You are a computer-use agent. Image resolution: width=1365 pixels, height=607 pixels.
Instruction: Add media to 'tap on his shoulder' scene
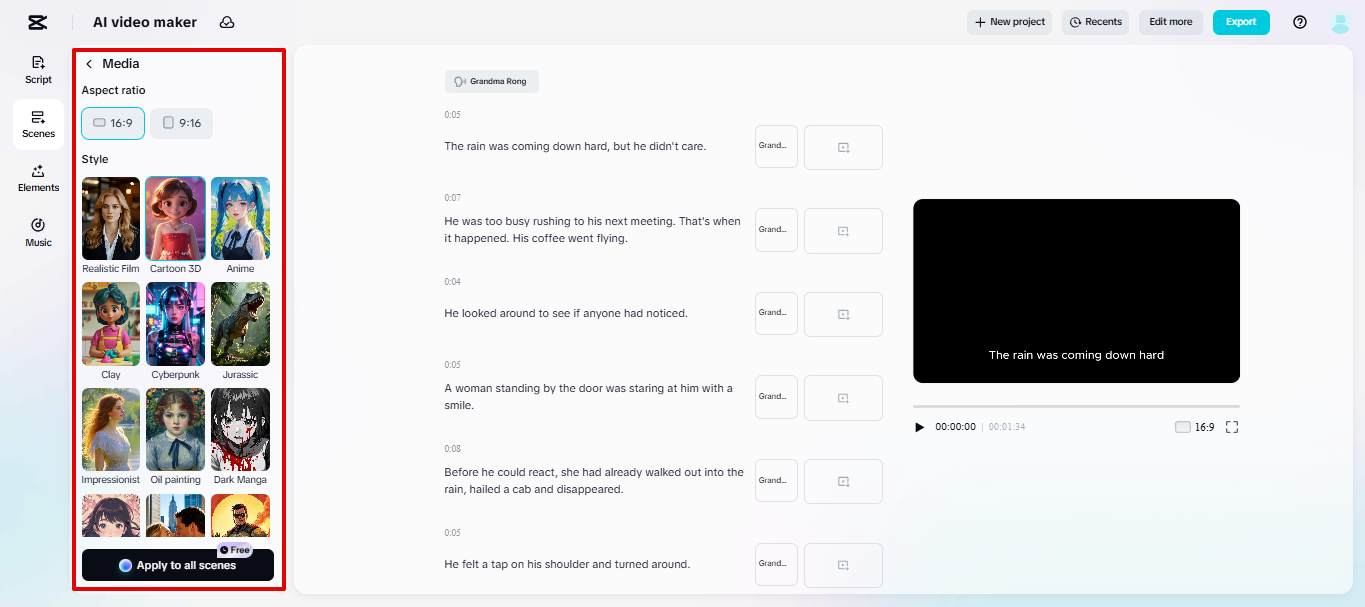point(843,565)
